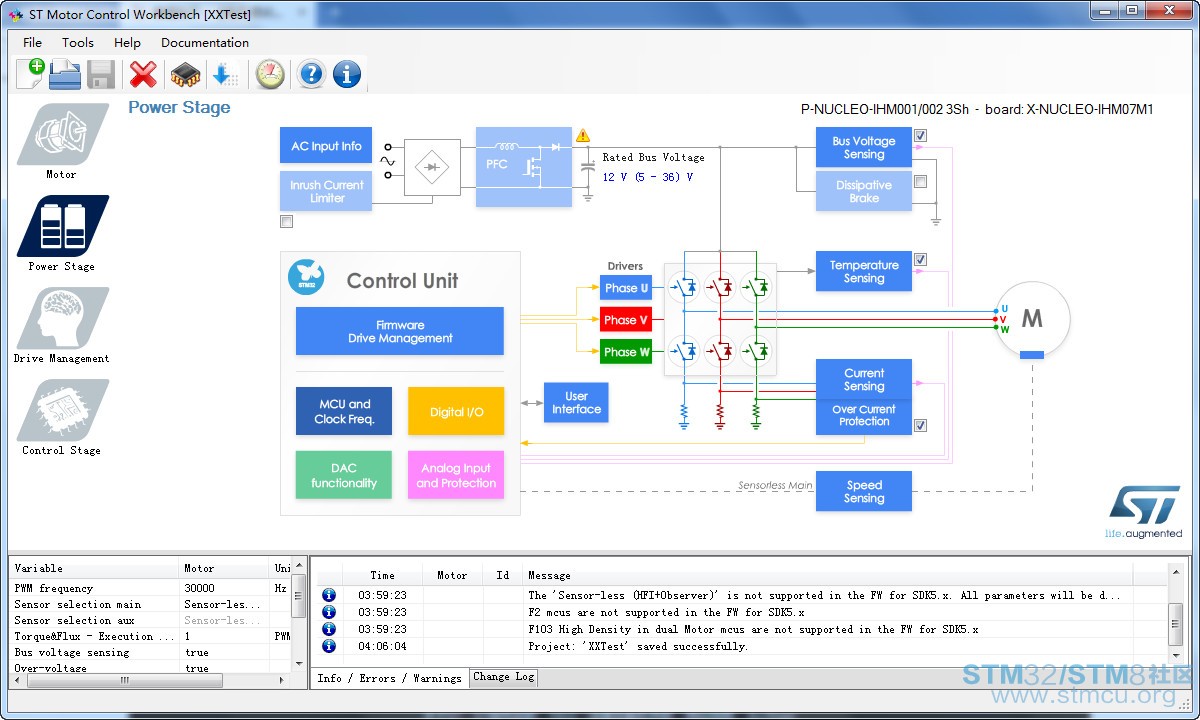This screenshot has width=1200, height=720.
Task: Open the File menu
Action: click(32, 42)
